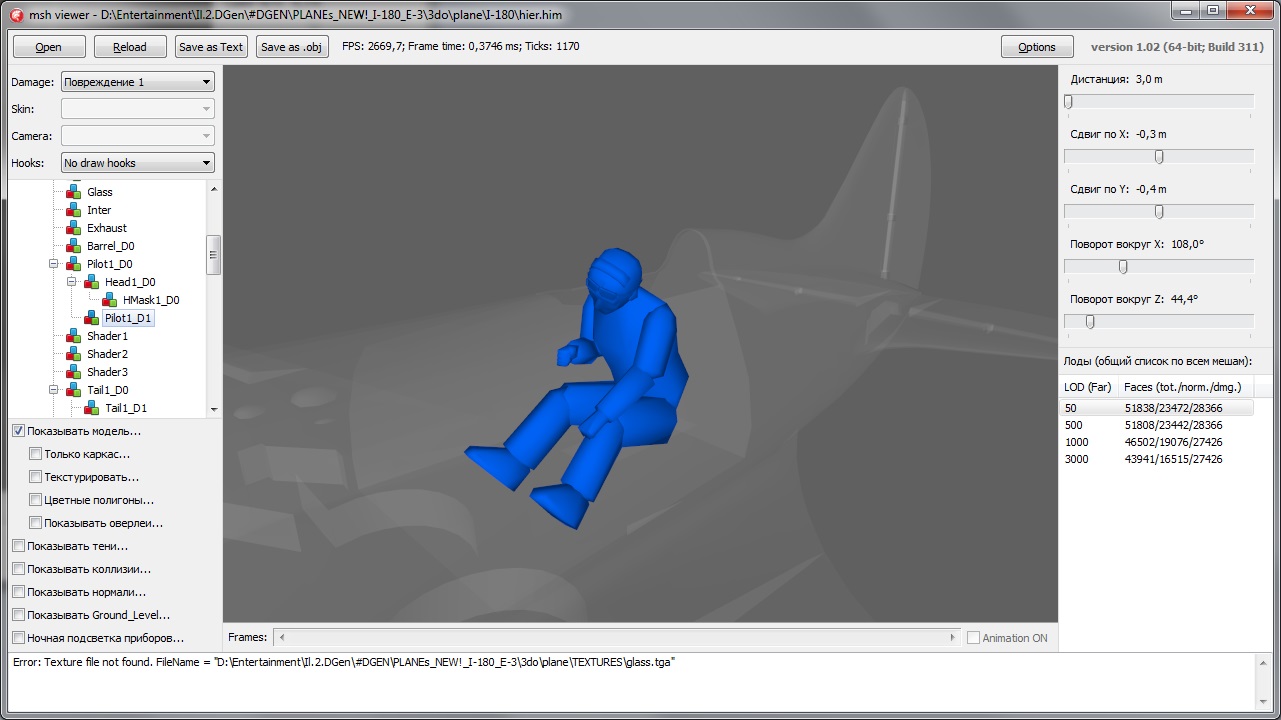Click the Tail1_D1 mesh icon
This screenshot has width=1281, height=720.
pyautogui.click(x=91, y=408)
